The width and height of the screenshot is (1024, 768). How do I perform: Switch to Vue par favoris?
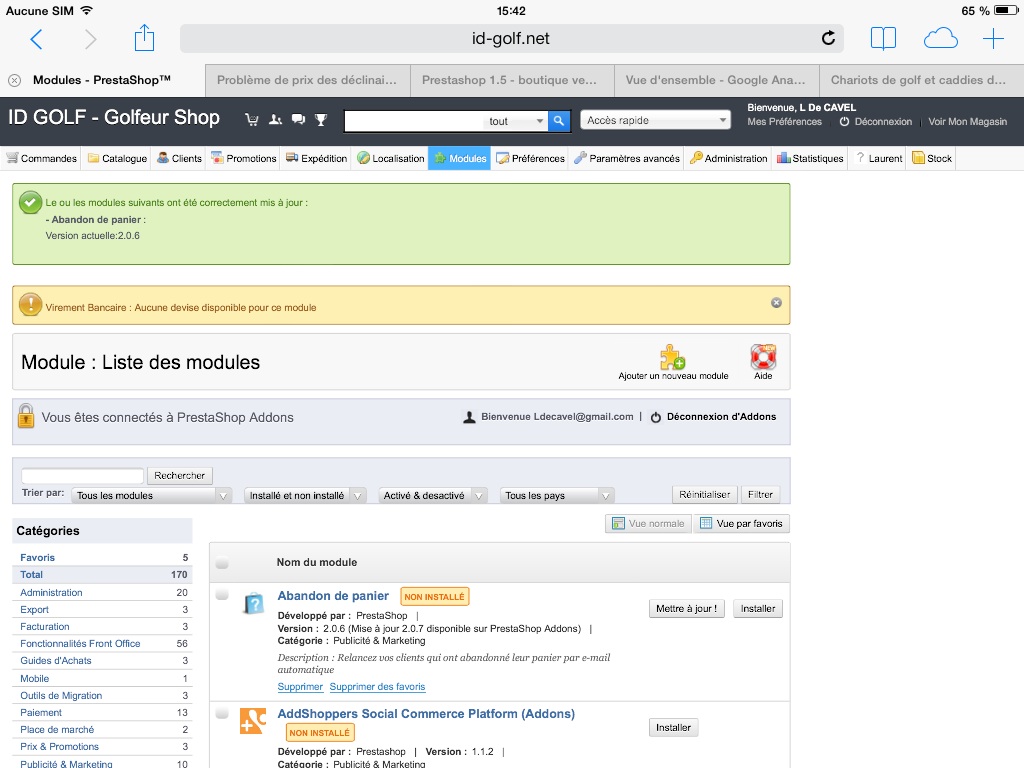point(741,524)
